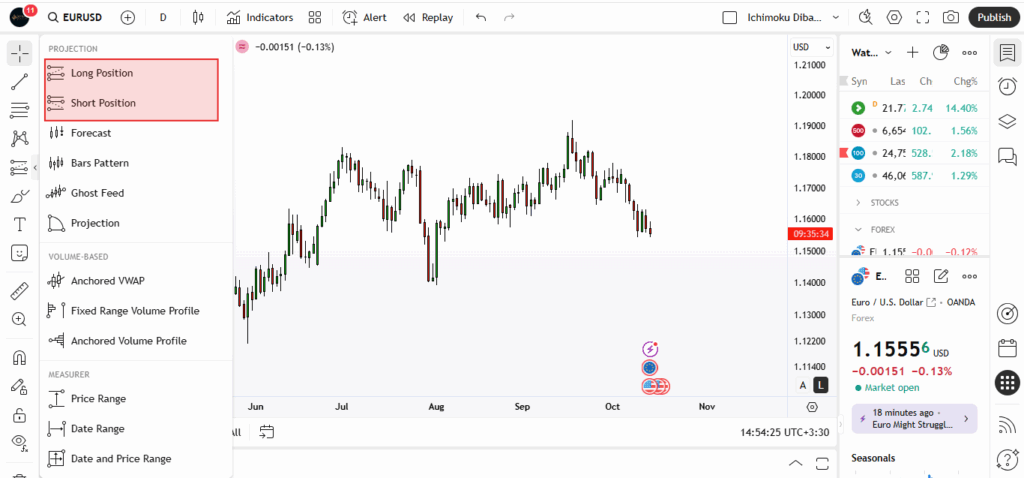Collapse the FOREX watchlist section
This screenshot has width=1024, height=478.
(x=858, y=229)
